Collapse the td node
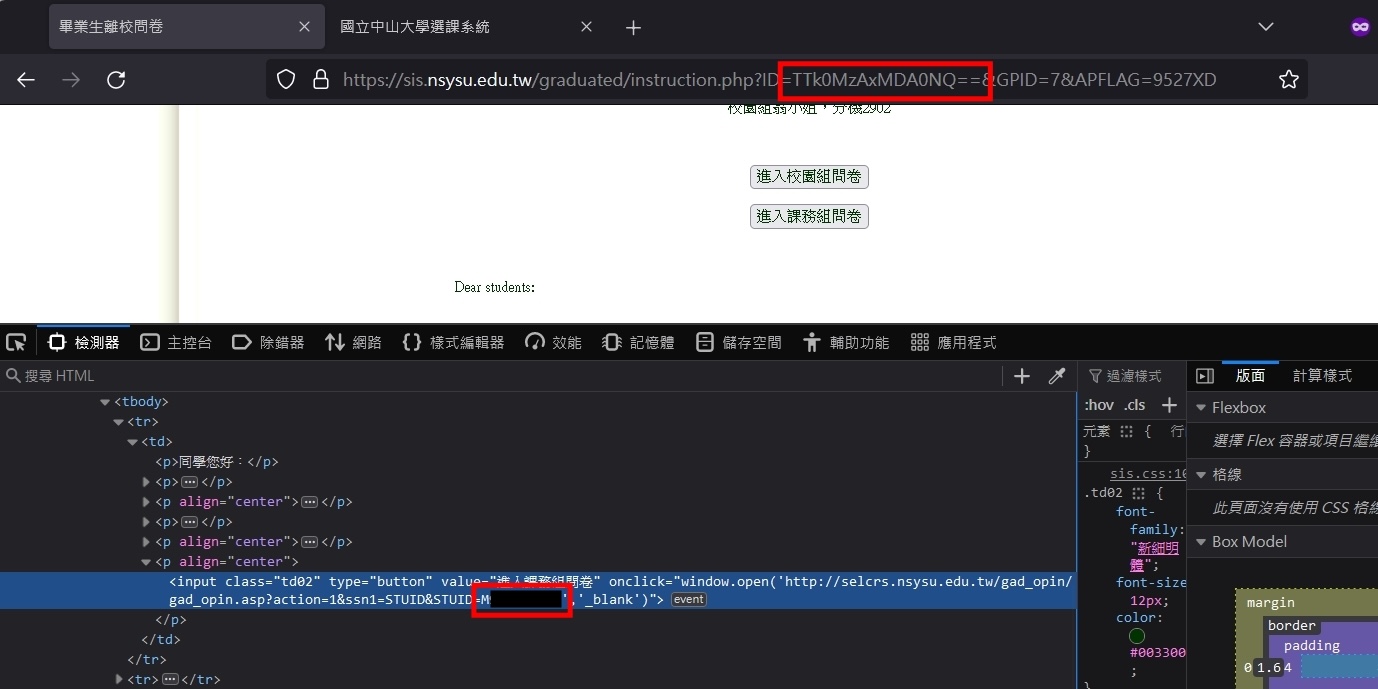The image size is (1378, 689). pyautogui.click(x=132, y=442)
